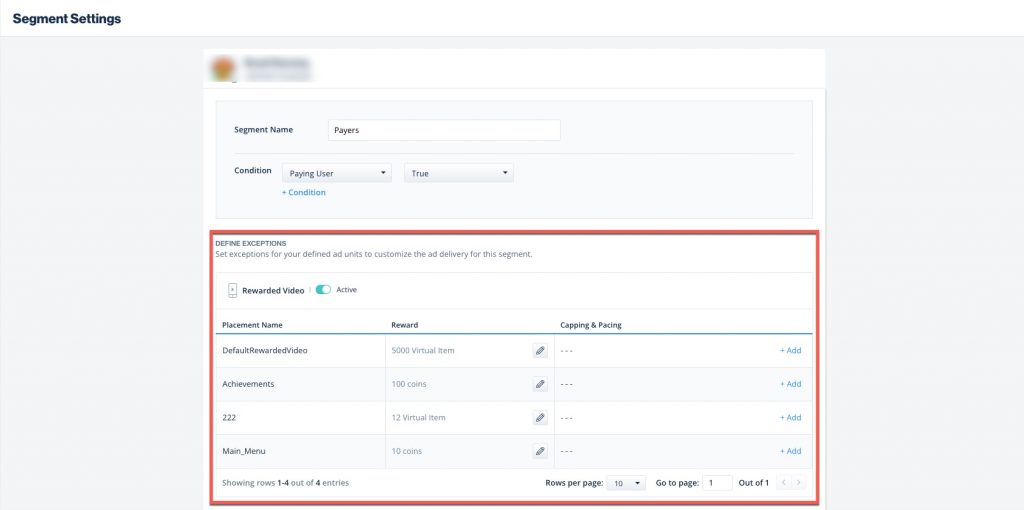Click the Go to page number field
Screen dimensions: 1024x510
point(717,483)
